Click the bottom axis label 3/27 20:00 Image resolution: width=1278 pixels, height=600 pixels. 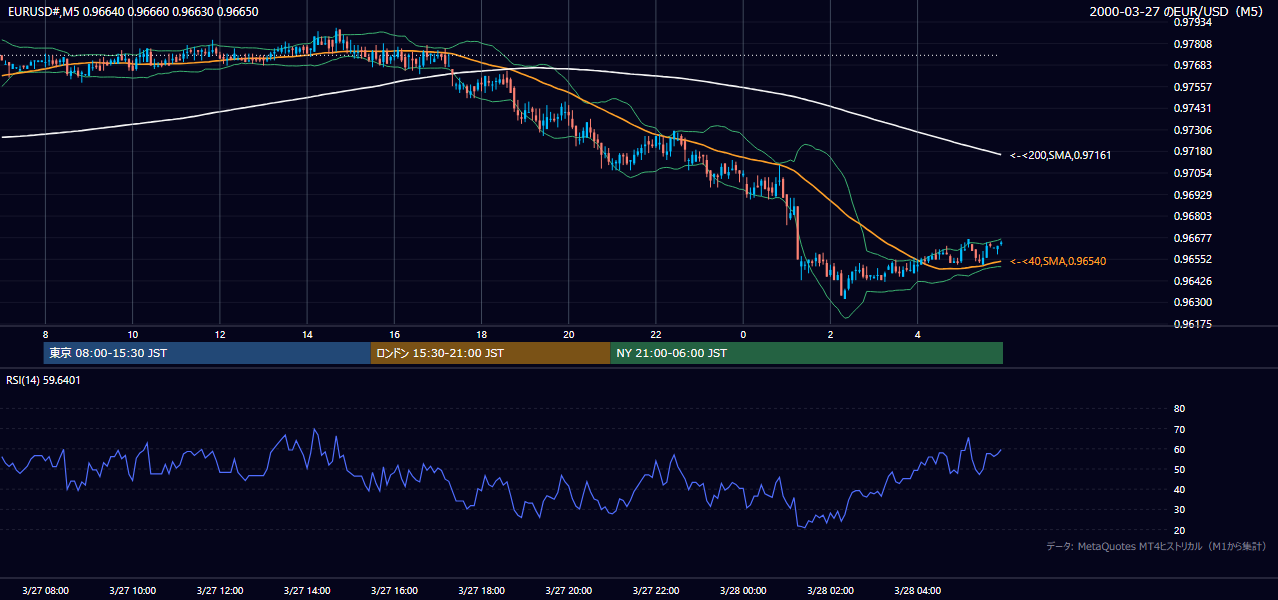point(569,590)
